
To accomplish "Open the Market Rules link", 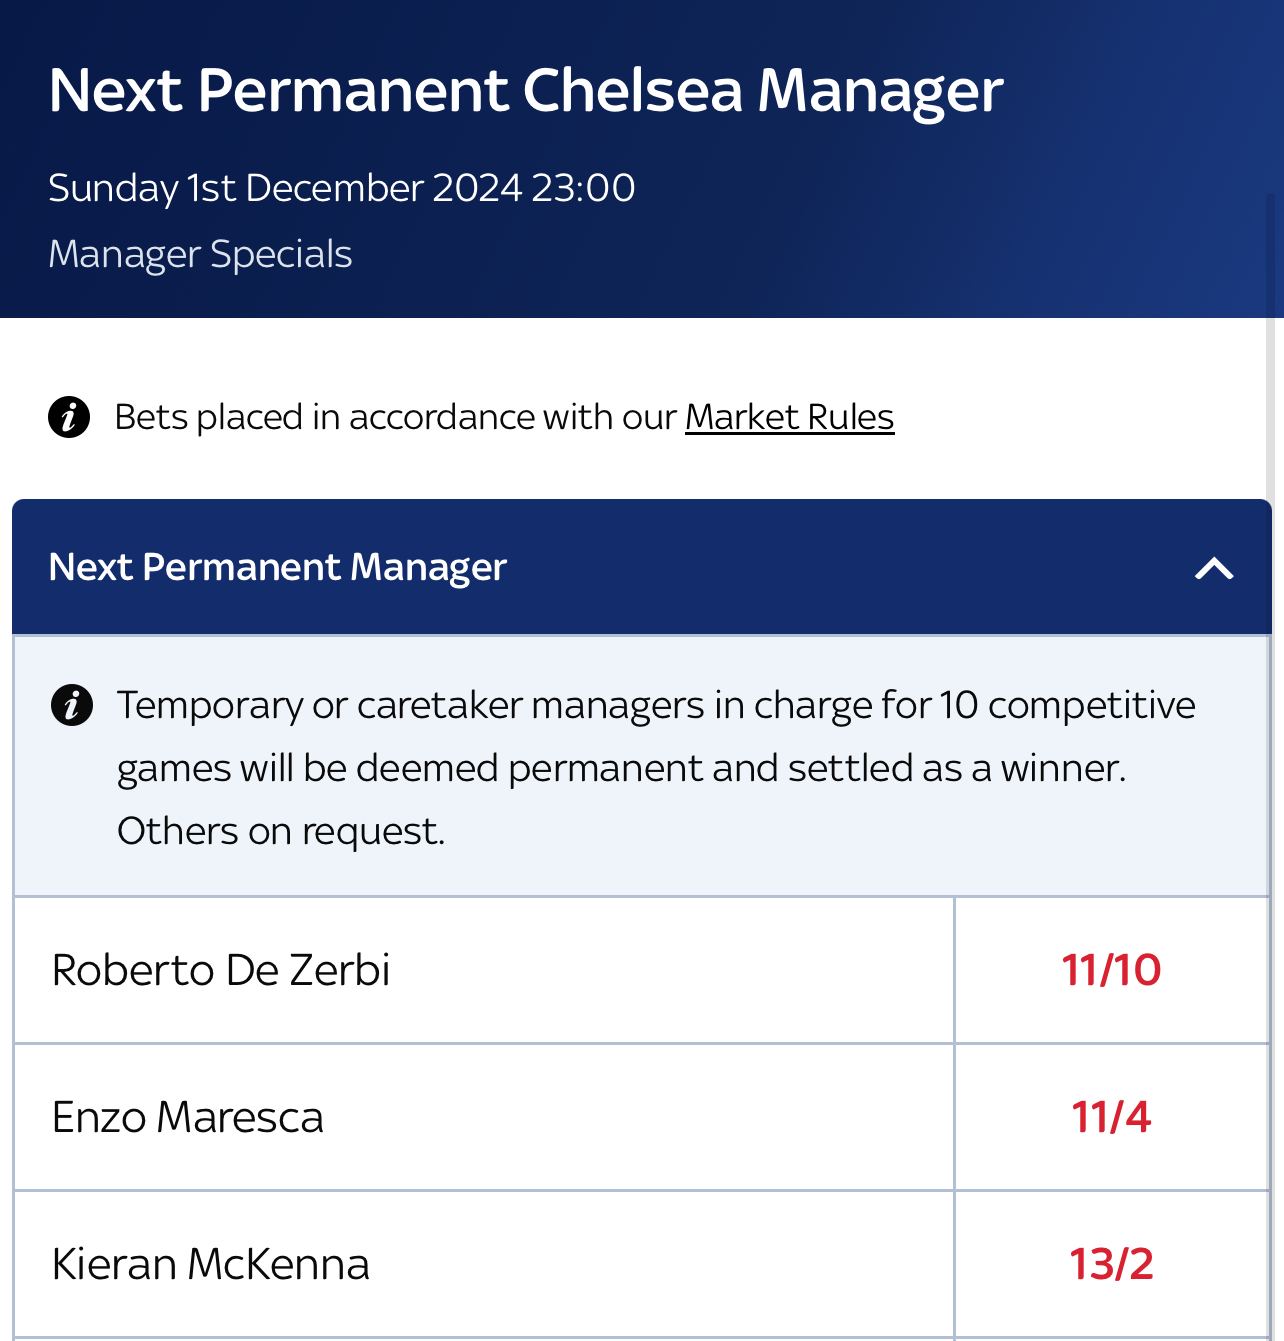I will coord(789,417).
